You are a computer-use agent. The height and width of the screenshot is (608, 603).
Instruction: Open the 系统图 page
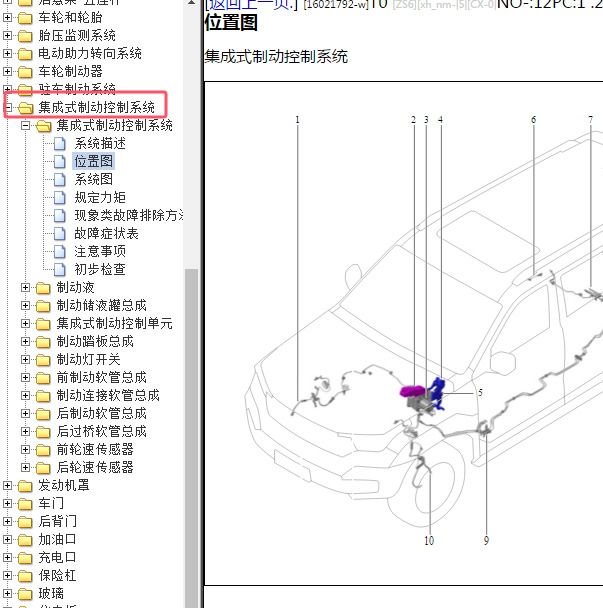pyautogui.click(x=93, y=180)
